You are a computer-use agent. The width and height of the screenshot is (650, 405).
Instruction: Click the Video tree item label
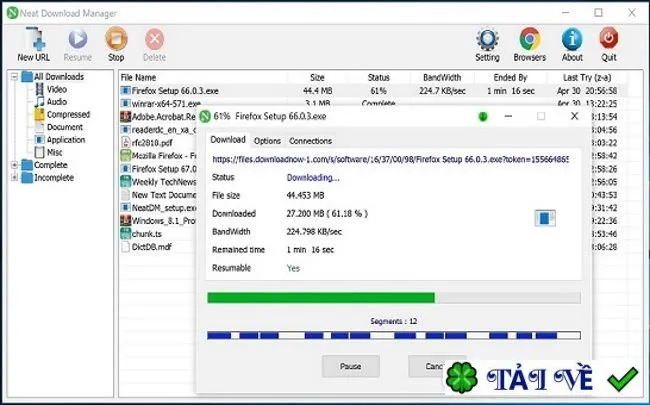(57, 89)
